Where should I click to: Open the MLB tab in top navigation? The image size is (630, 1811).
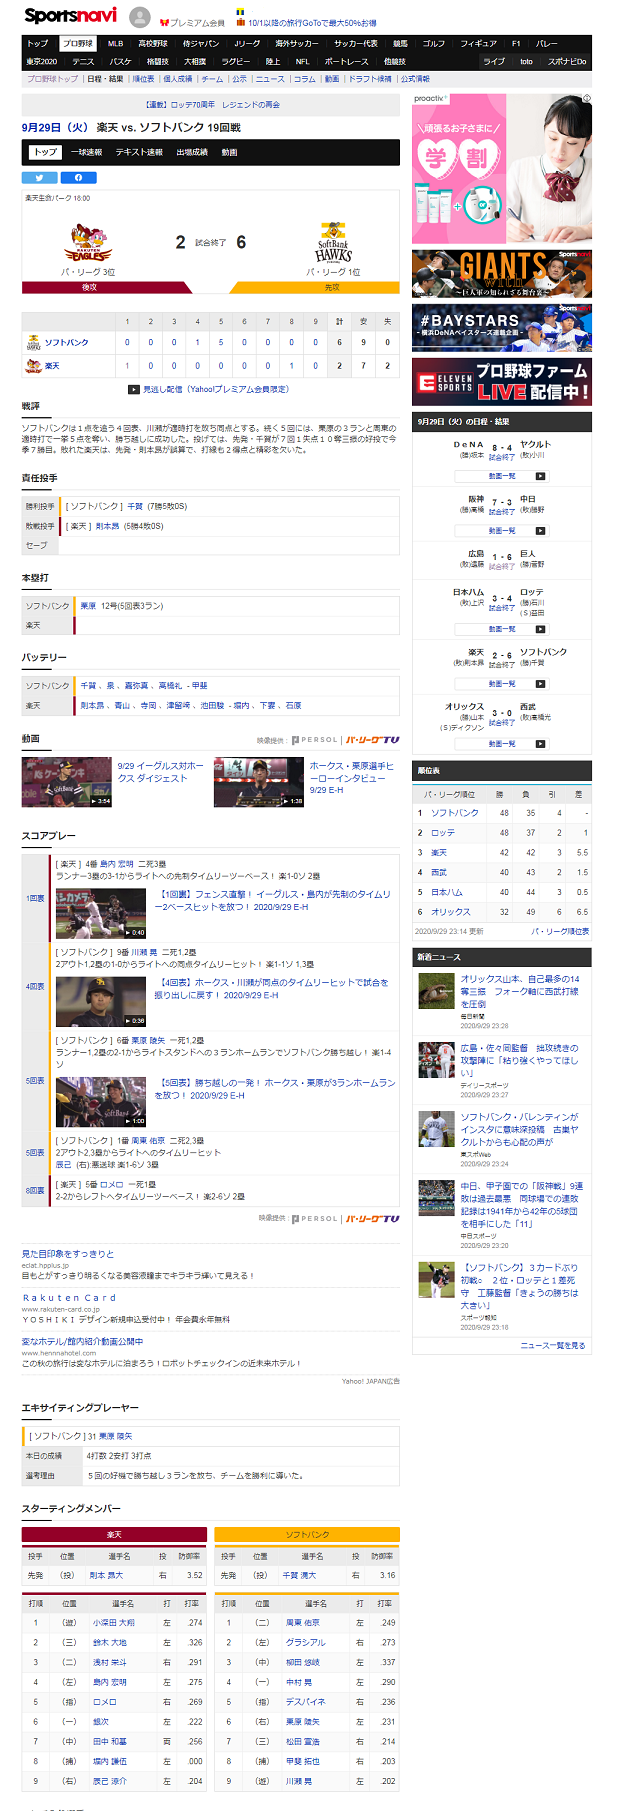[116, 43]
